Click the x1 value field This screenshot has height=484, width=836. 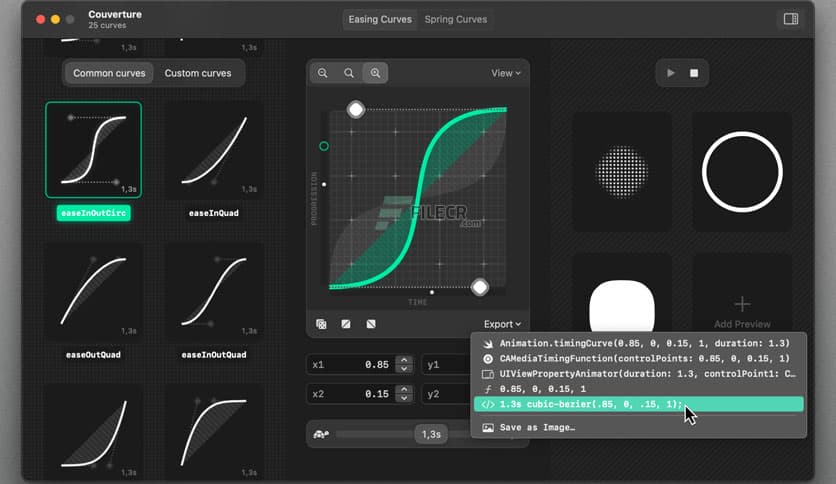360,365
